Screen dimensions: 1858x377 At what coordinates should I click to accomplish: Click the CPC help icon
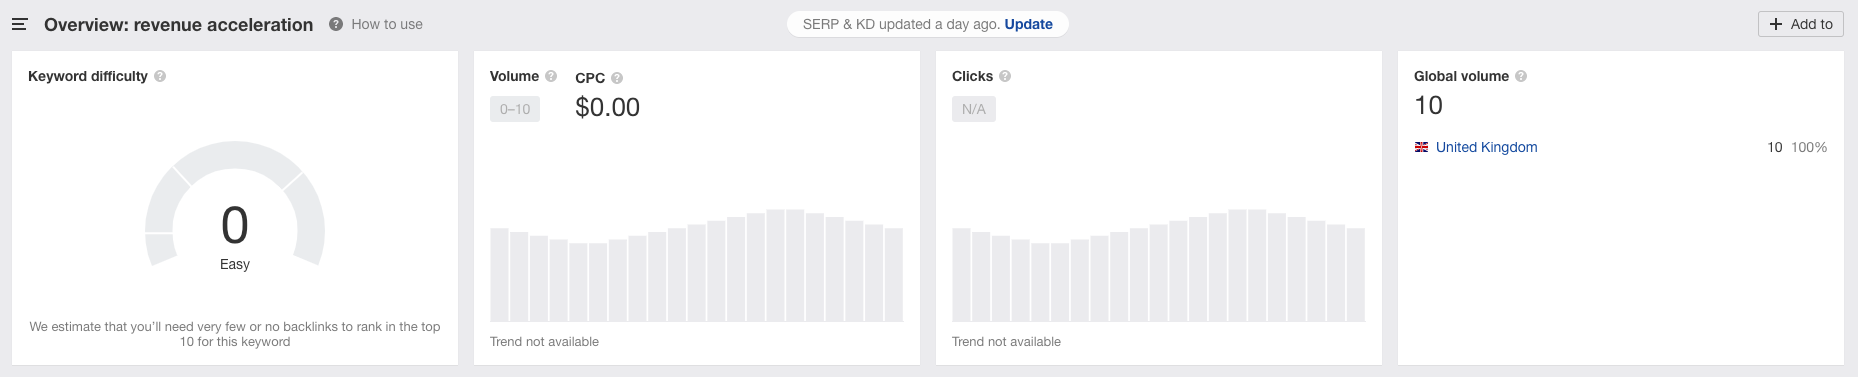(617, 78)
